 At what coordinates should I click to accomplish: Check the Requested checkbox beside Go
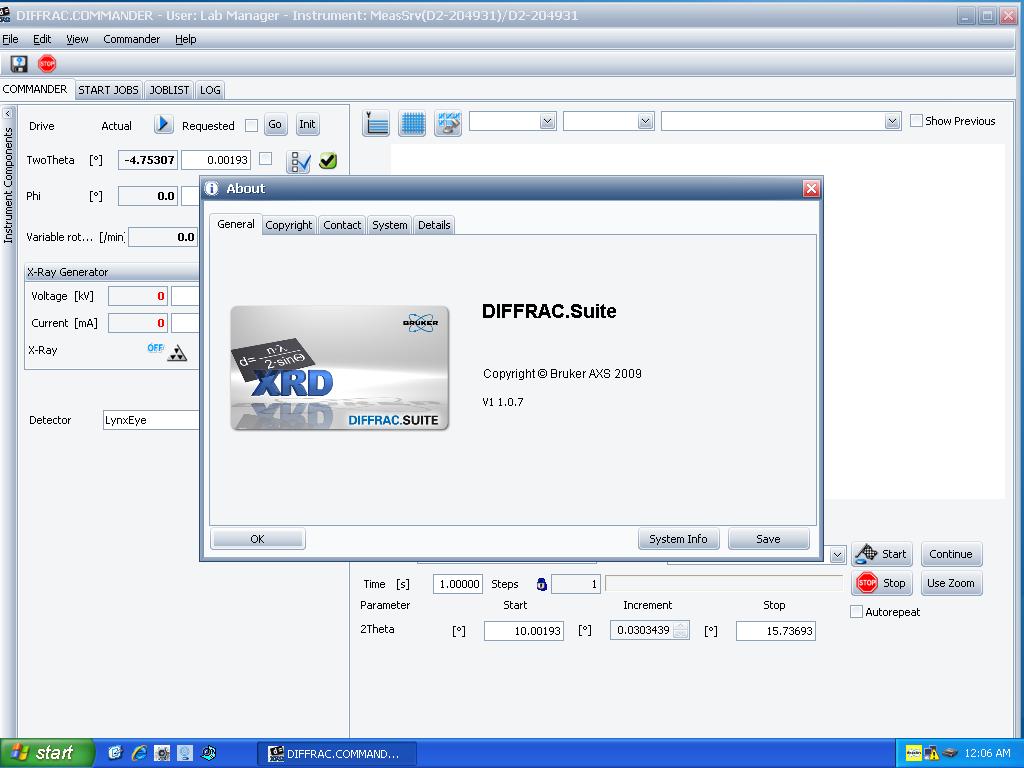click(x=253, y=124)
